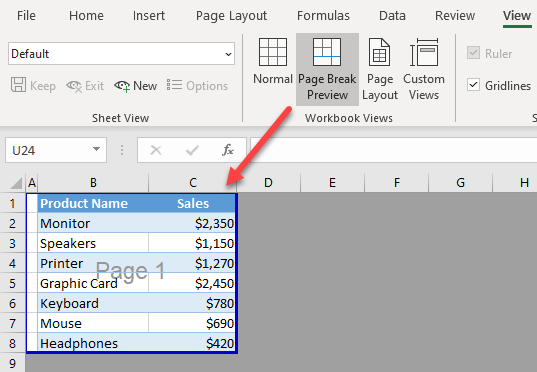Screen dimensions: 537x372
Task: Select column G header
Action: 460,183
